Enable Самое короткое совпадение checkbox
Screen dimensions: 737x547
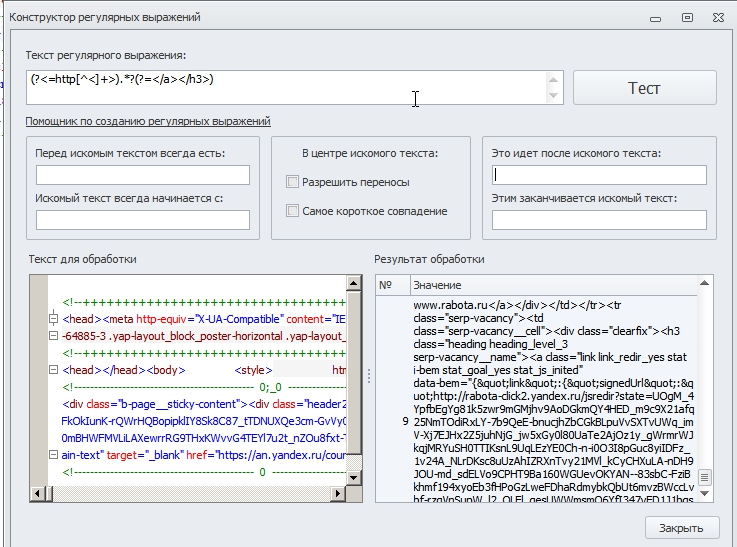[292, 211]
